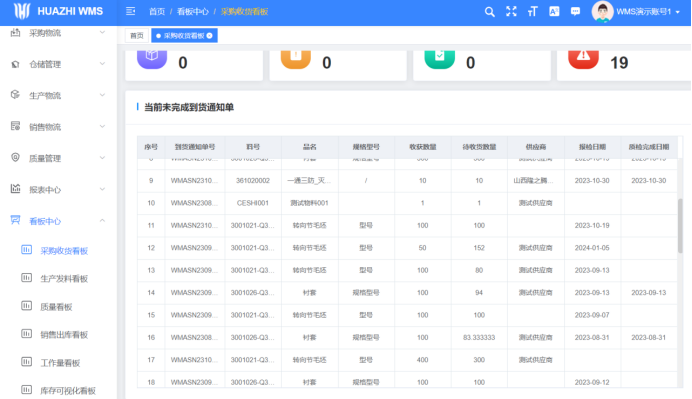Expand the 仓储管理 menu
The image size is (692, 399).
pos(58,64)
